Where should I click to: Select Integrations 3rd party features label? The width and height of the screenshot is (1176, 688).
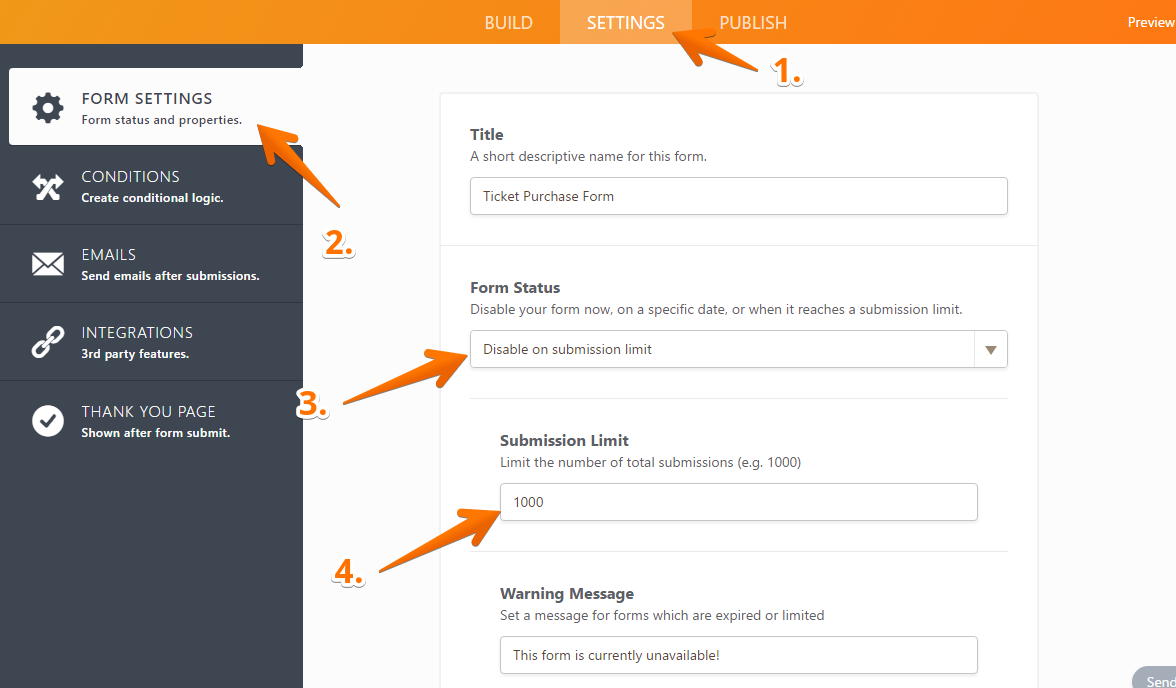pos(135,353)
